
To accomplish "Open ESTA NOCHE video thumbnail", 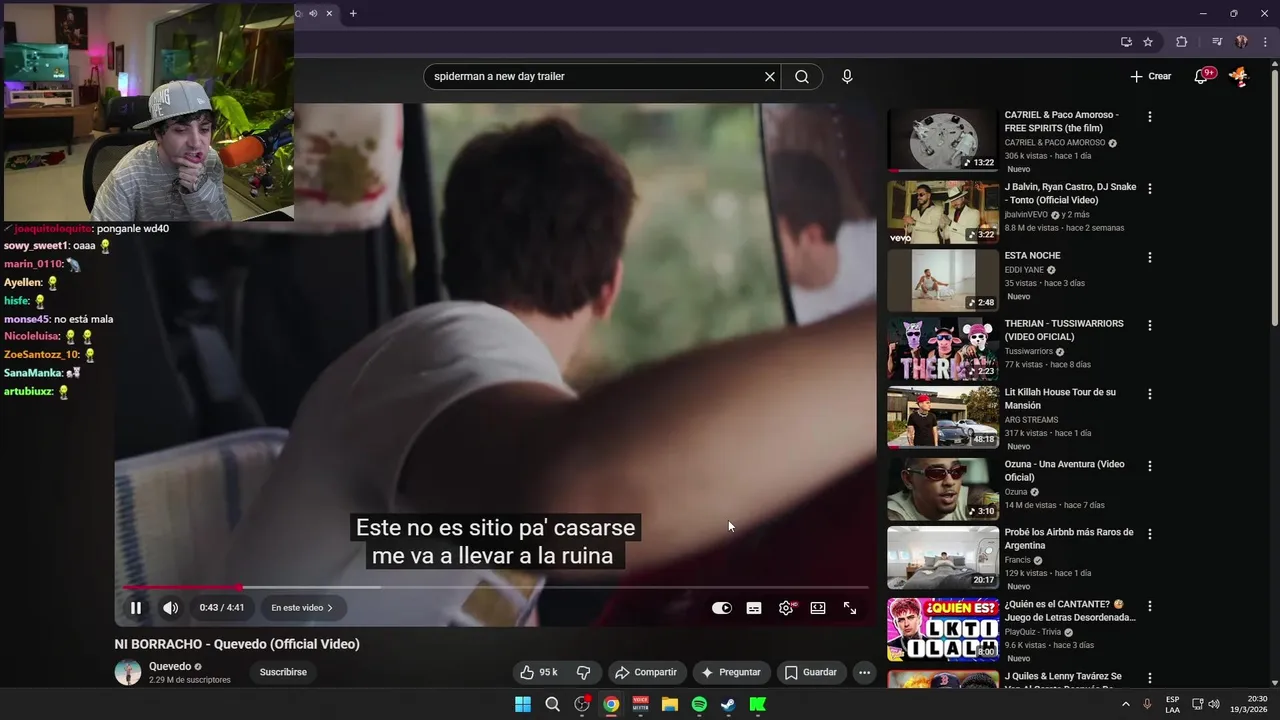I will 943,280.
